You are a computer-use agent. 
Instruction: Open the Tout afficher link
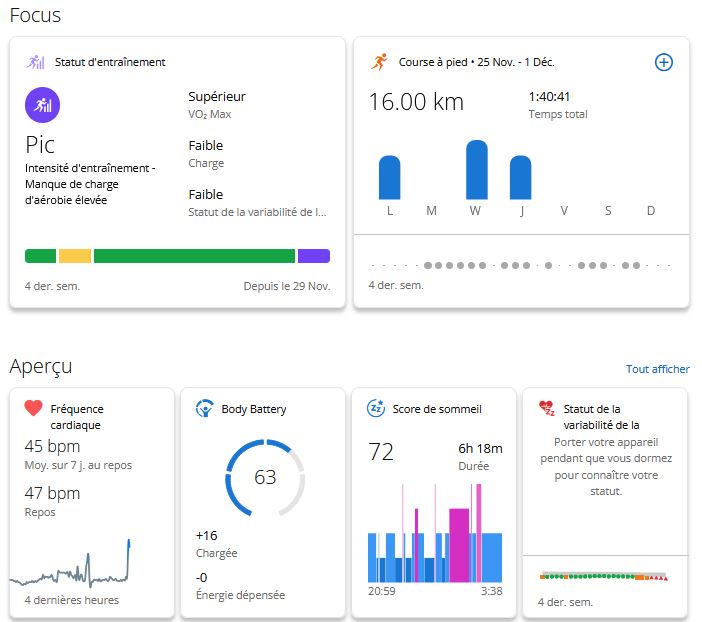(657, 369)
